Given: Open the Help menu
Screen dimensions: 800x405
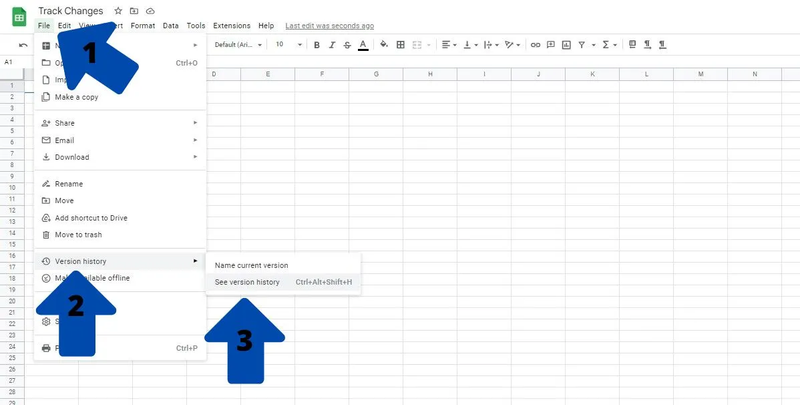Looking at the screenshot, I should (266, 26).
